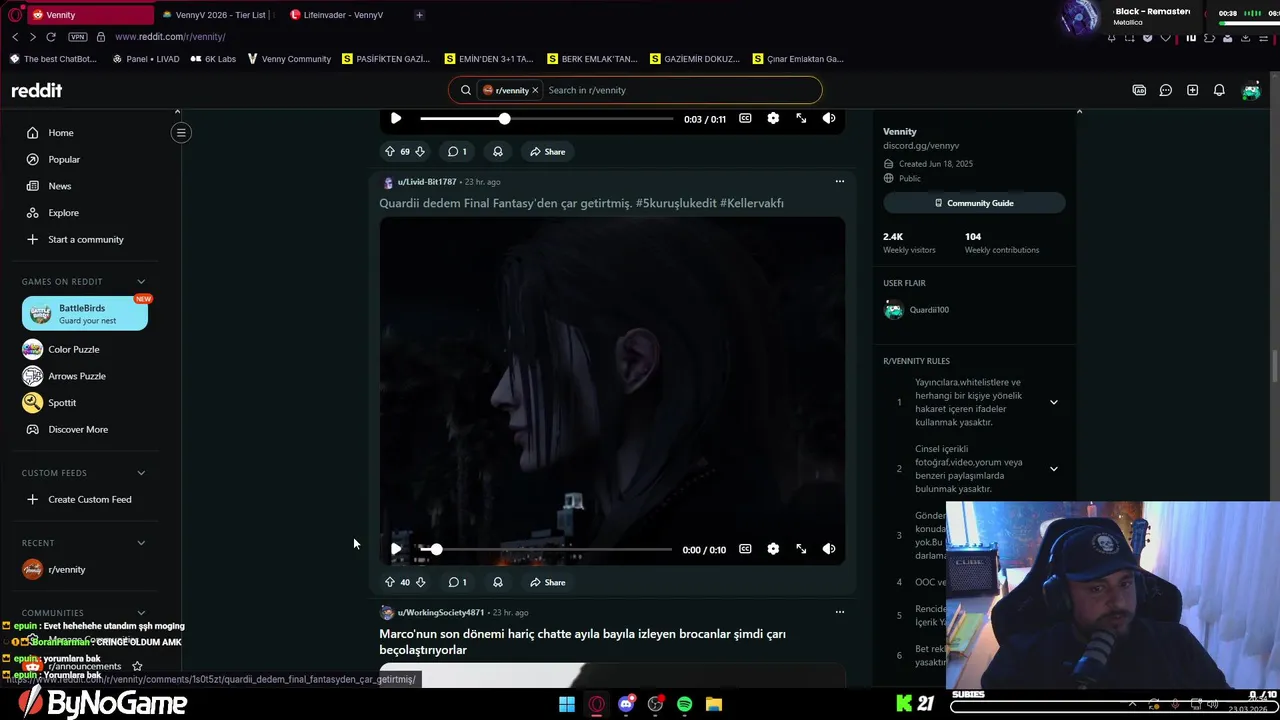Viewport: 1280px width, 720px height.
Task: Mute the top video at 0:03
Action: pos(829,118)
